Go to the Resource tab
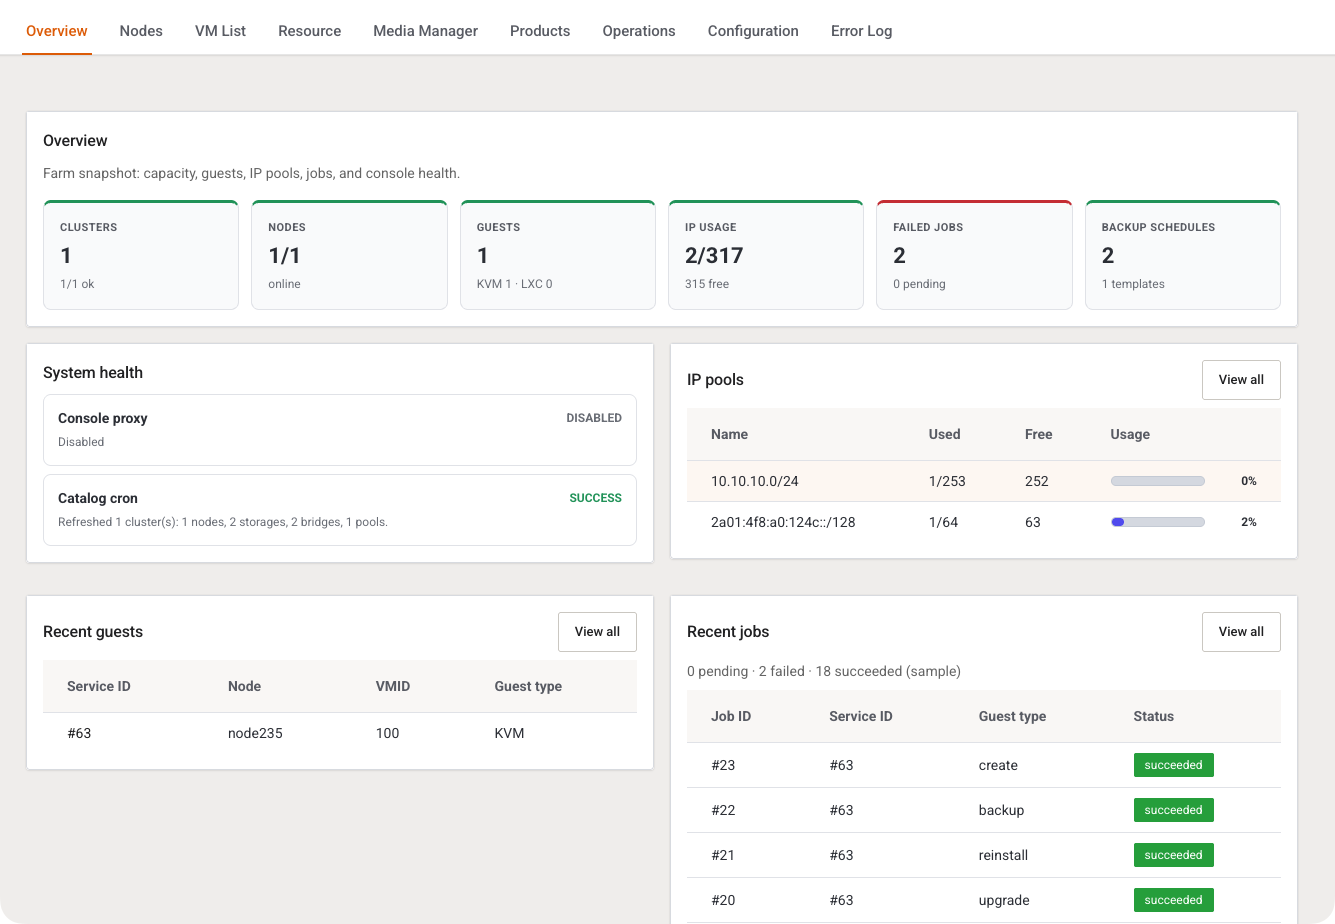The height and width of the screenshot is (924, 1335). click(x=310, y=31)
